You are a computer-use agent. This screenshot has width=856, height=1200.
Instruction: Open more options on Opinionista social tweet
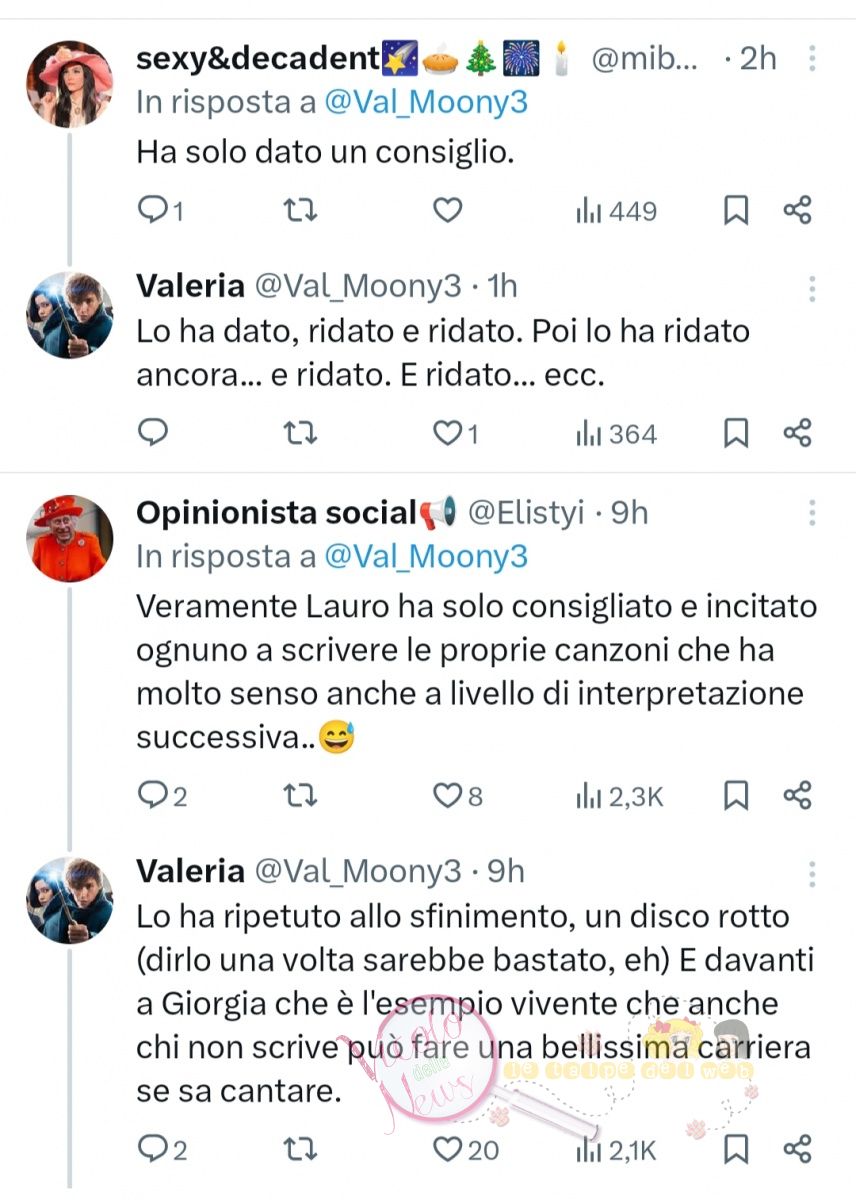[x=812, y=513]
